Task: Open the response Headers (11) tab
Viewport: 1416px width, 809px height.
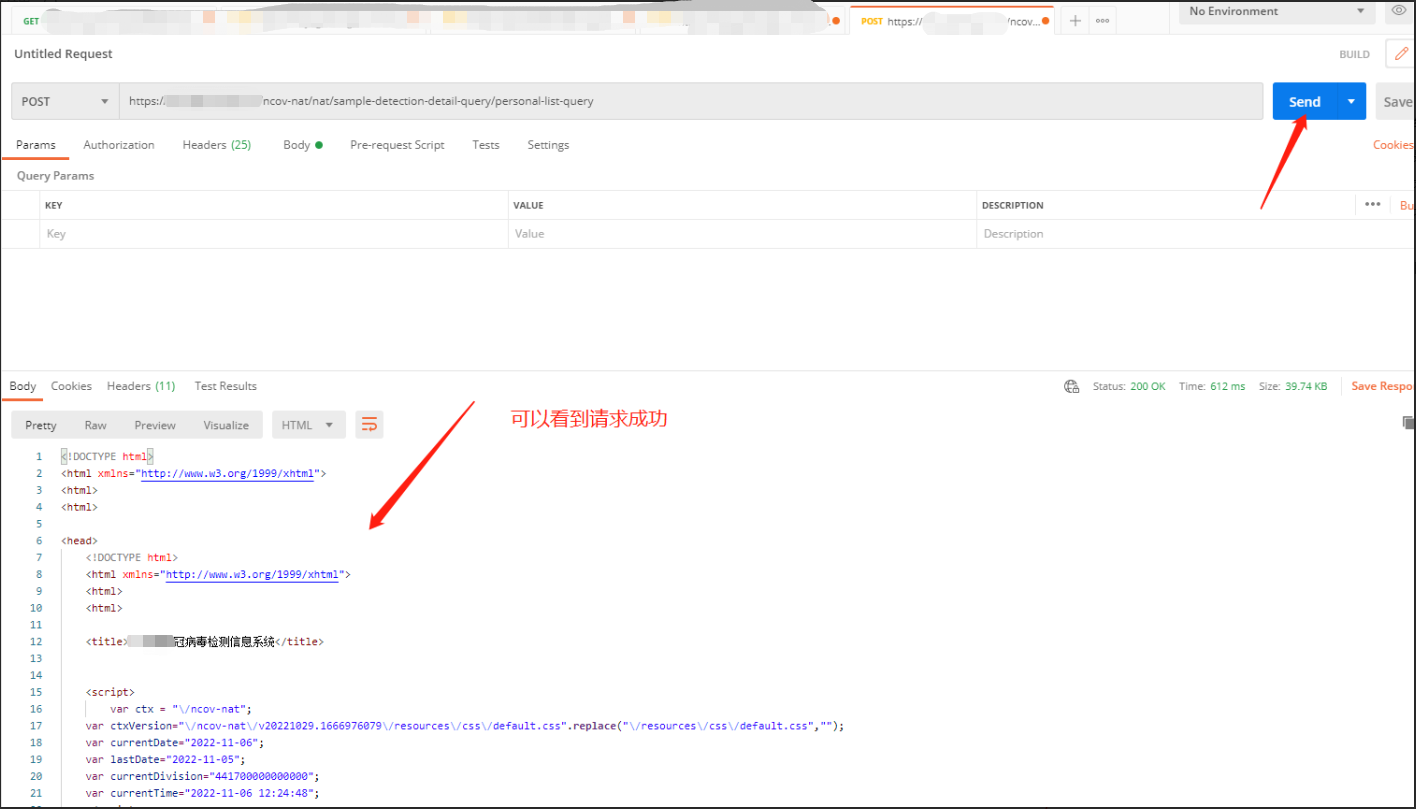Action: coord(141,386)
